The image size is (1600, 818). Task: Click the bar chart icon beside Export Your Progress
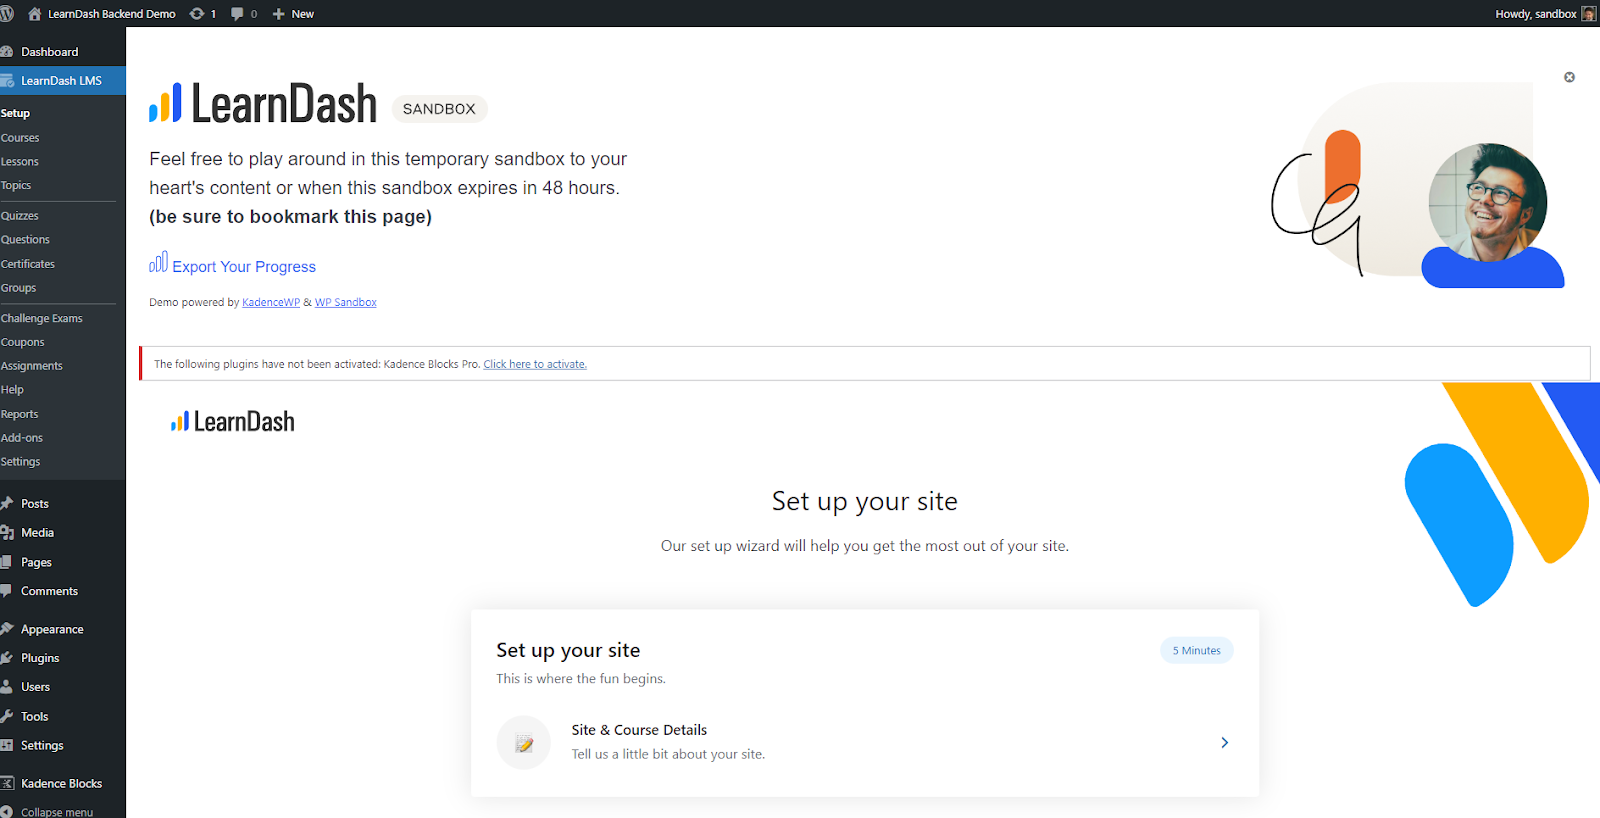click(x=158, y=262)
